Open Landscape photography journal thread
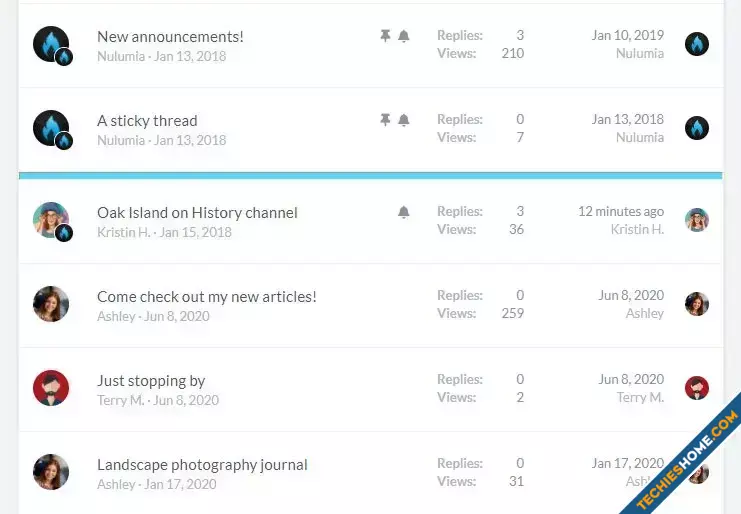Image resolution: width=741 pixels, height=514 pixels. (x=202, y=465)
